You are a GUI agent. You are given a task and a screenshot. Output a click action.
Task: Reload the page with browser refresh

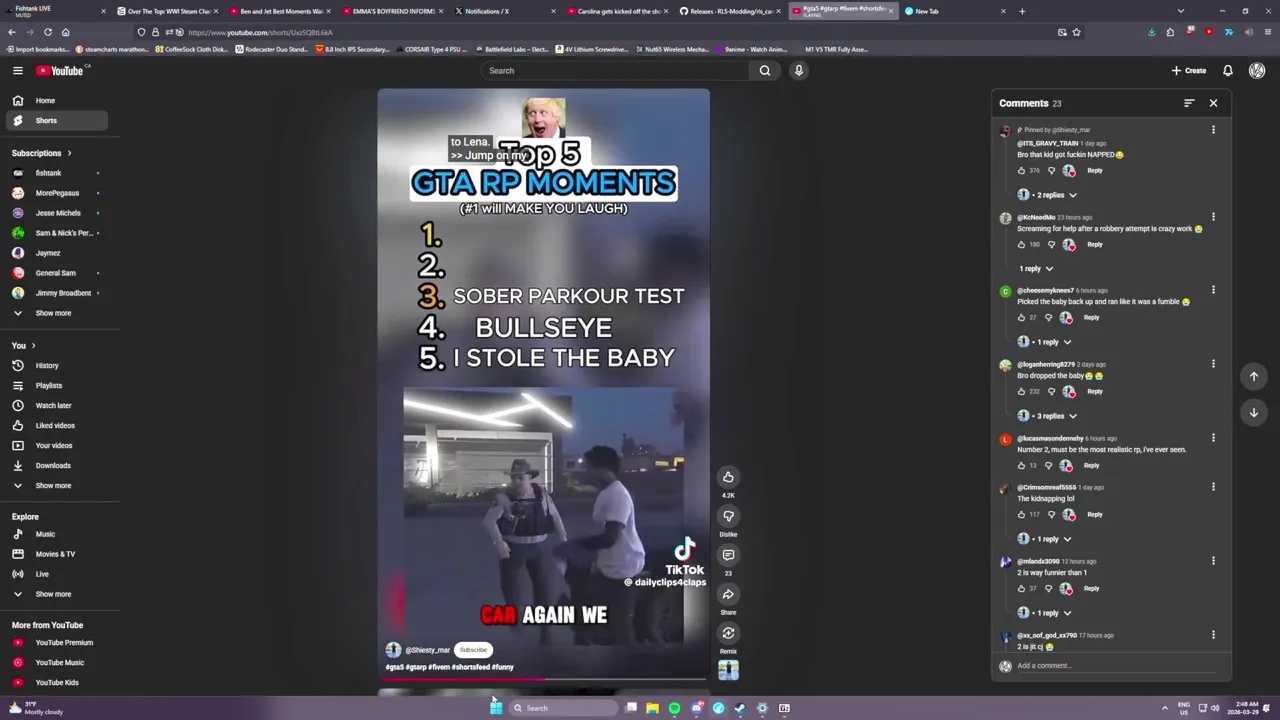[x=47, y=32]
